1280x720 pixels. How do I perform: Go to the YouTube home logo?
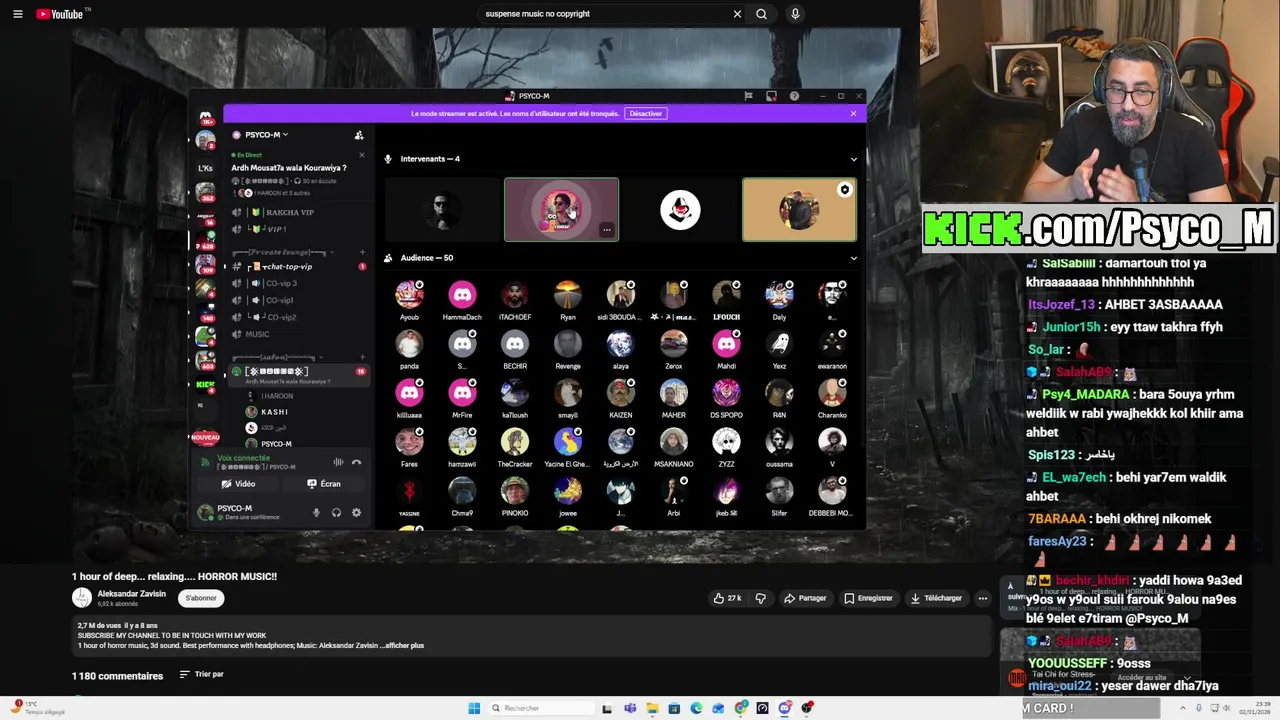(x=60, y=14)
